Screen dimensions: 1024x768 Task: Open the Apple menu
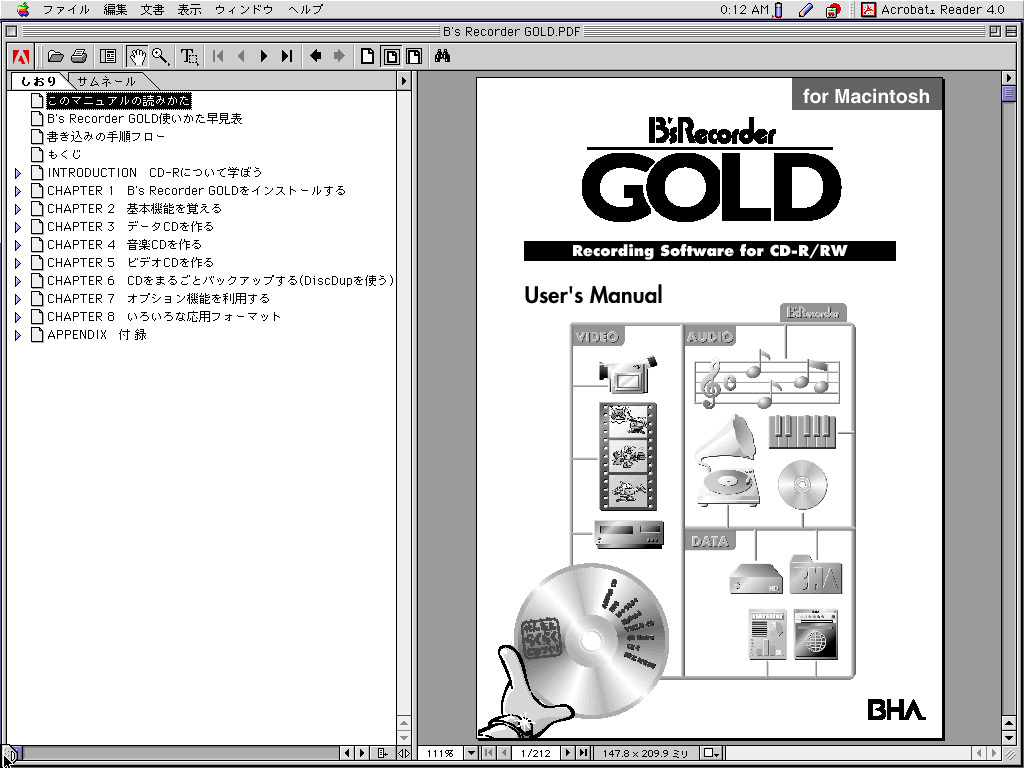pos(23,9)
